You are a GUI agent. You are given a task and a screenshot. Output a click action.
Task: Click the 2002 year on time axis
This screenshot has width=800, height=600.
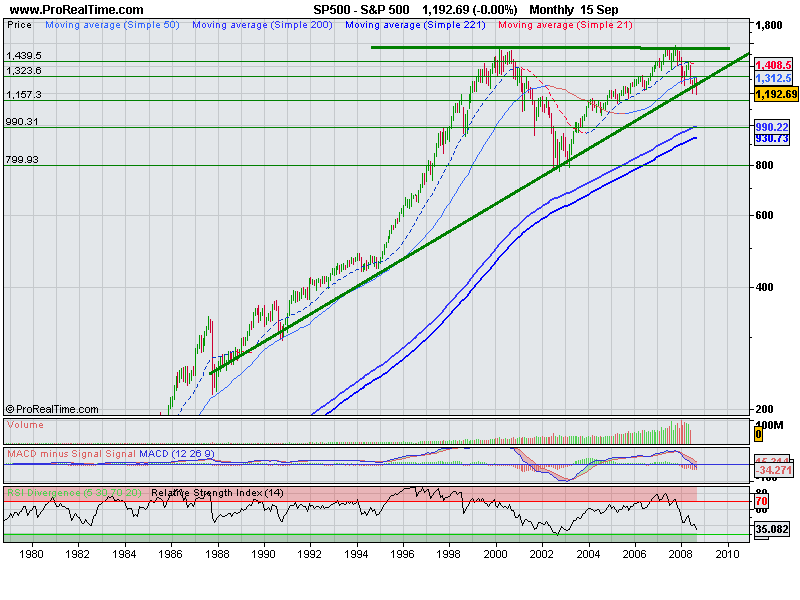point(541,554)
